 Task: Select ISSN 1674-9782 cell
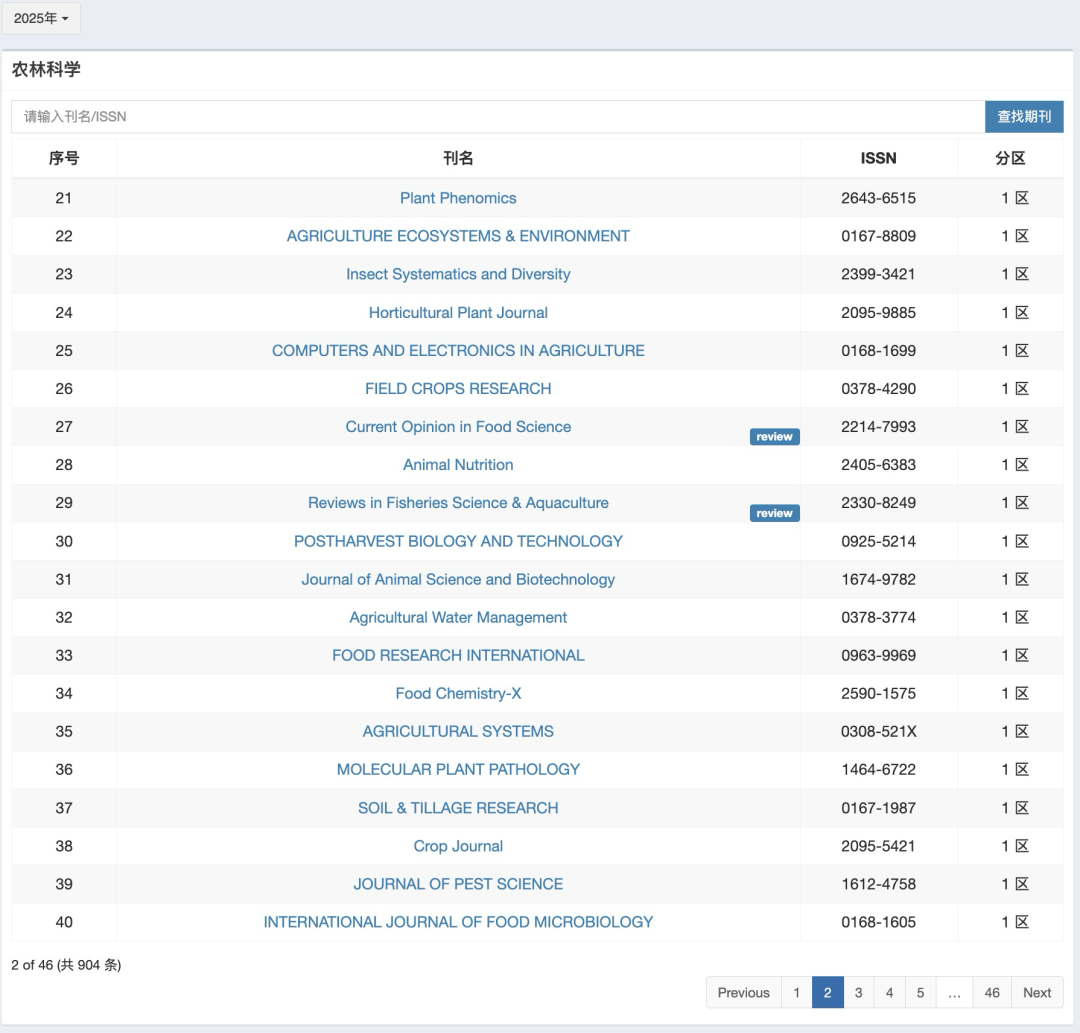tap(878, 579)
